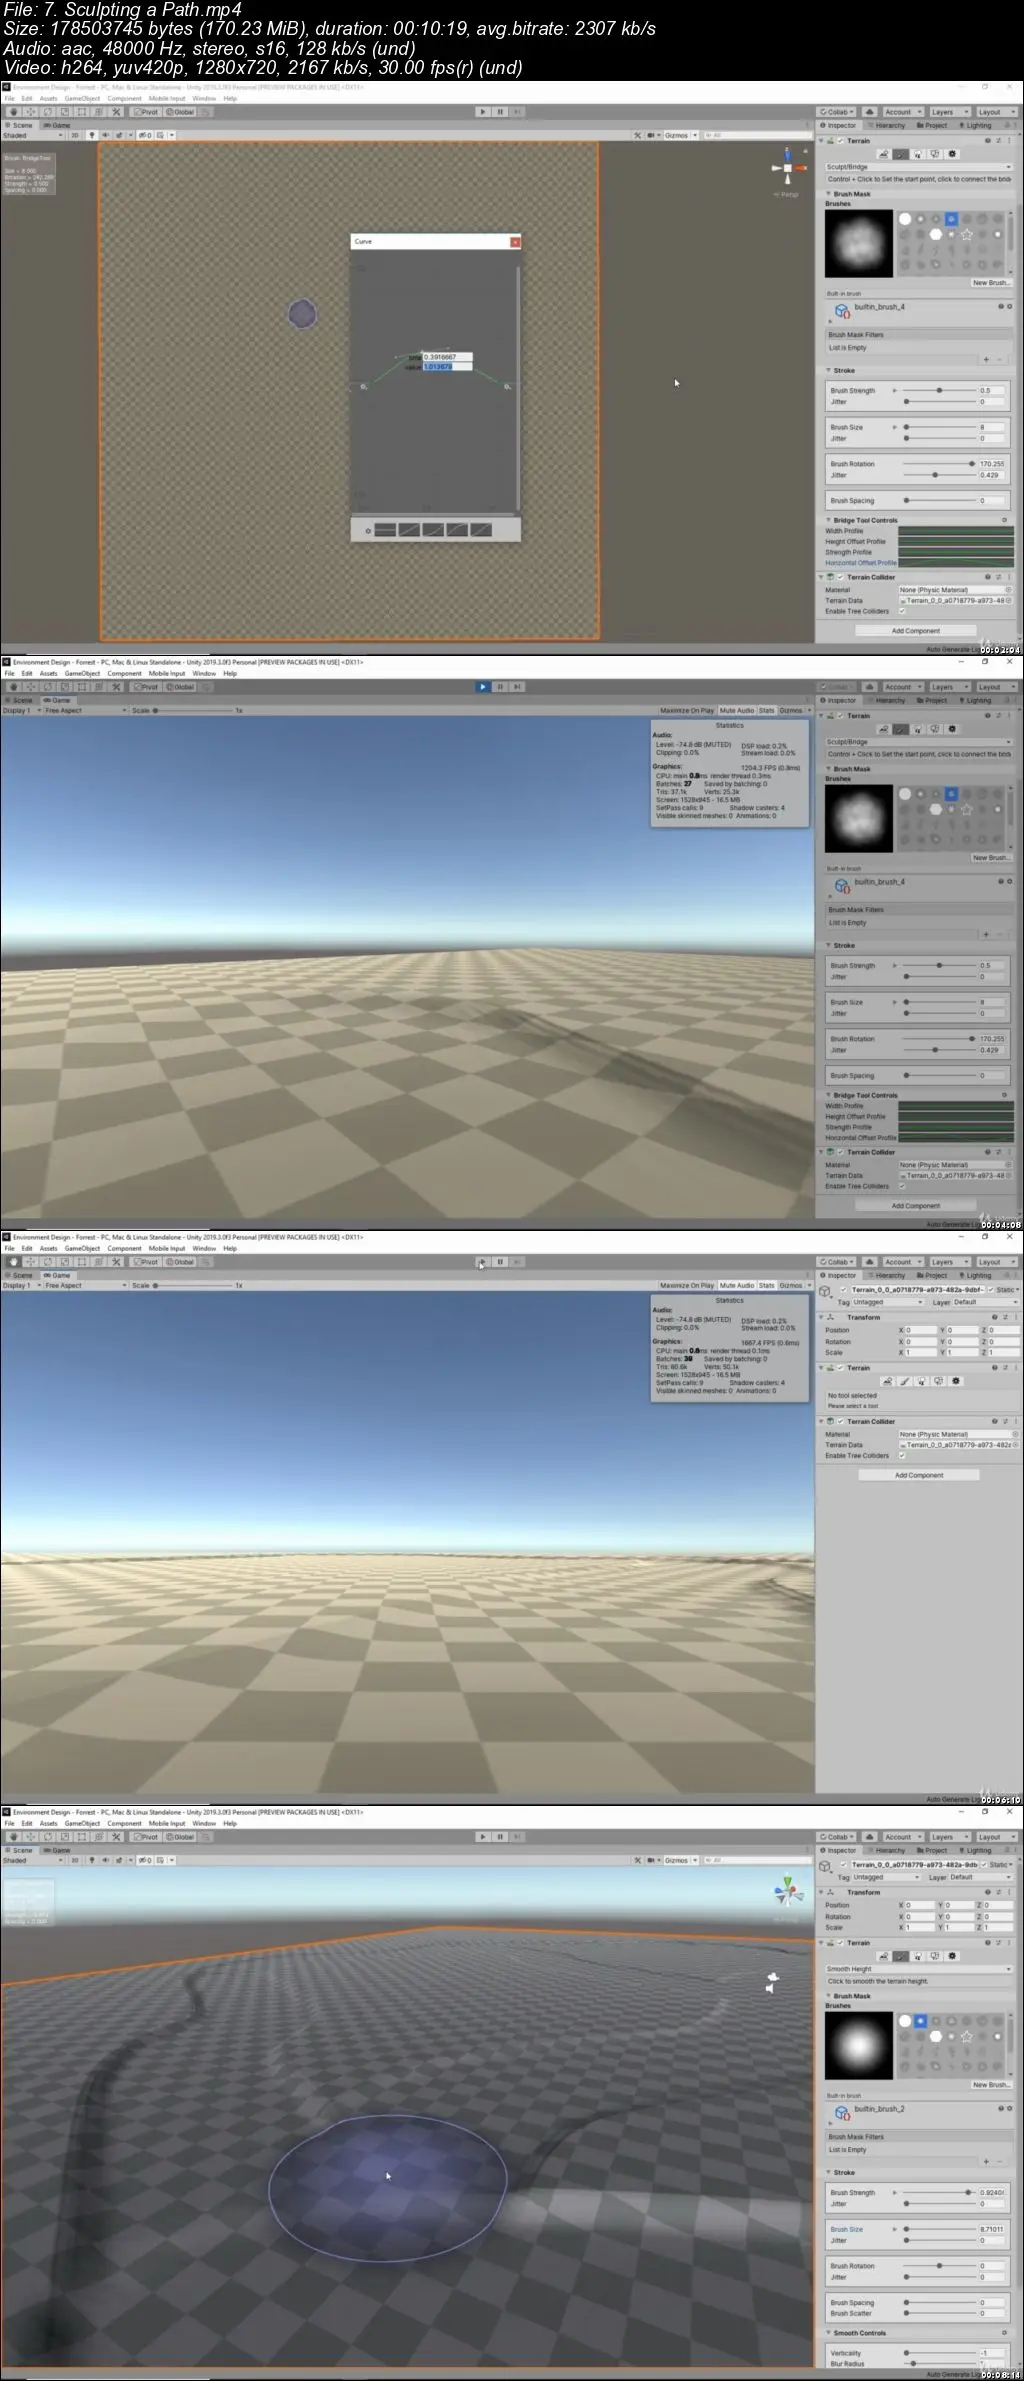
Task: Toggle Terrain component enabled checkbox in No-tool-selected frame
Action: click(841, 1368)
